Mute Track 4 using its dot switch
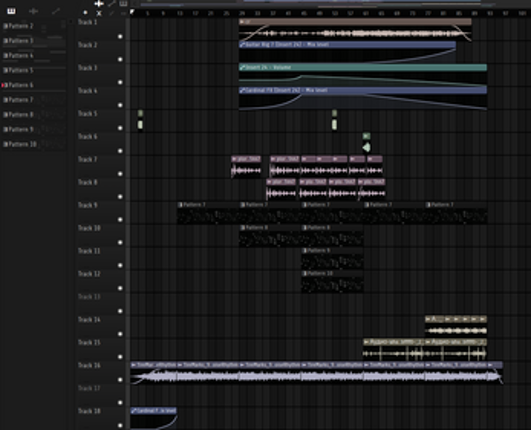The height and width of the screenshot is (430, 531). [120, 105]
